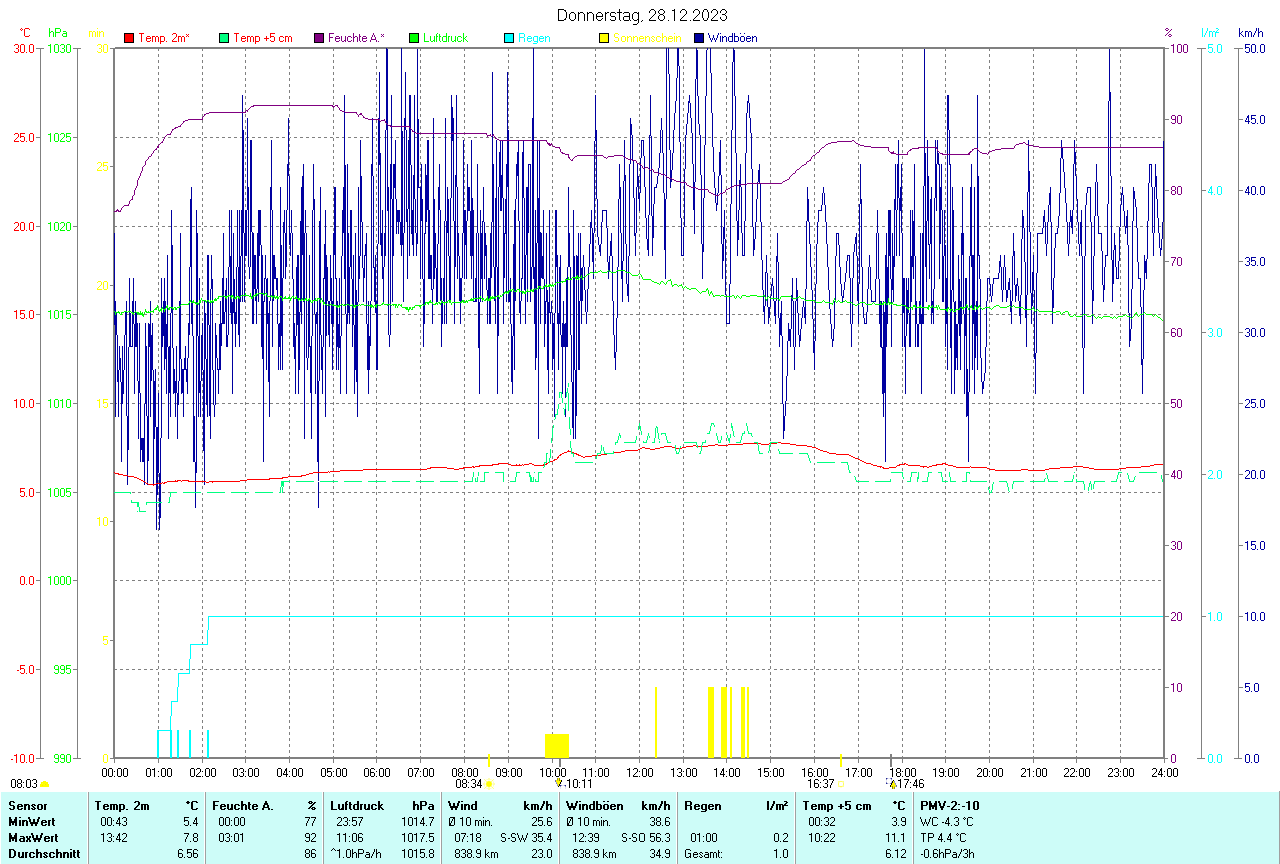Click the gust average value '34.9'
The height and width of the screenshot is (864, 1280).
[659, 854]
